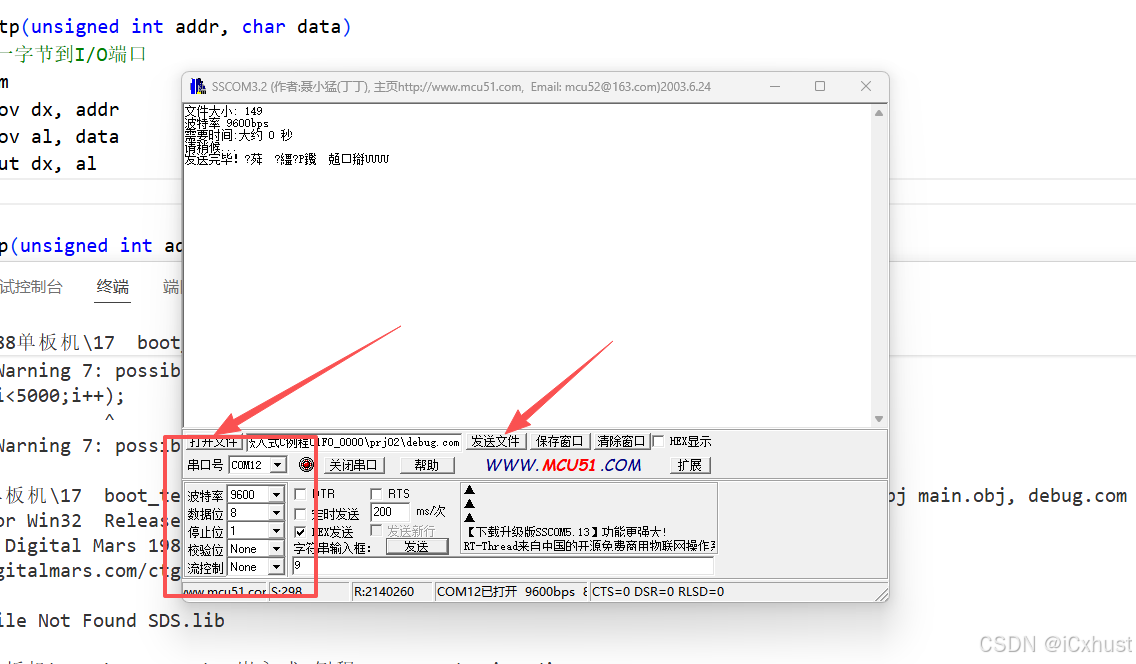The width and height of the screenshot is (1136, 664).
Task: Minimize the SSCOM3.2 window
Action: (775, 86)
